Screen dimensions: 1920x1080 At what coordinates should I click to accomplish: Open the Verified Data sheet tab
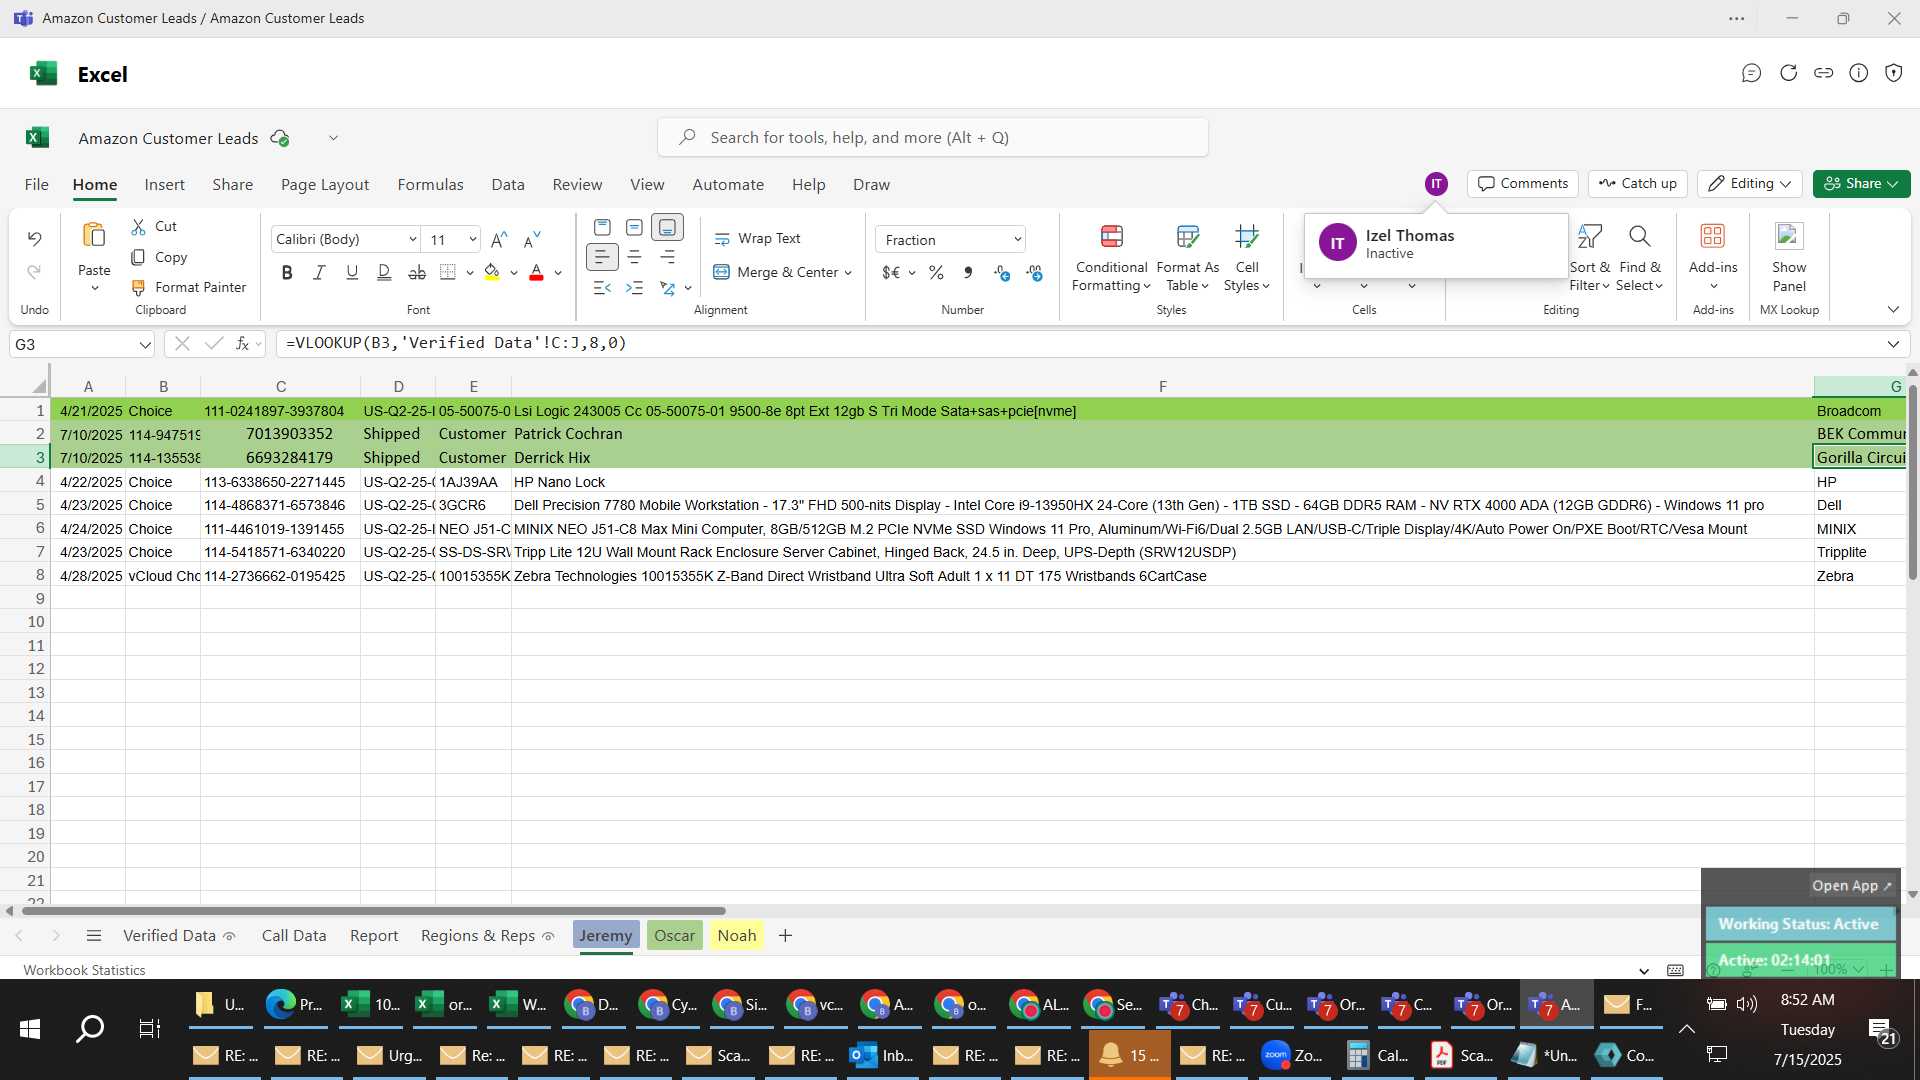[x=178, y=936]
